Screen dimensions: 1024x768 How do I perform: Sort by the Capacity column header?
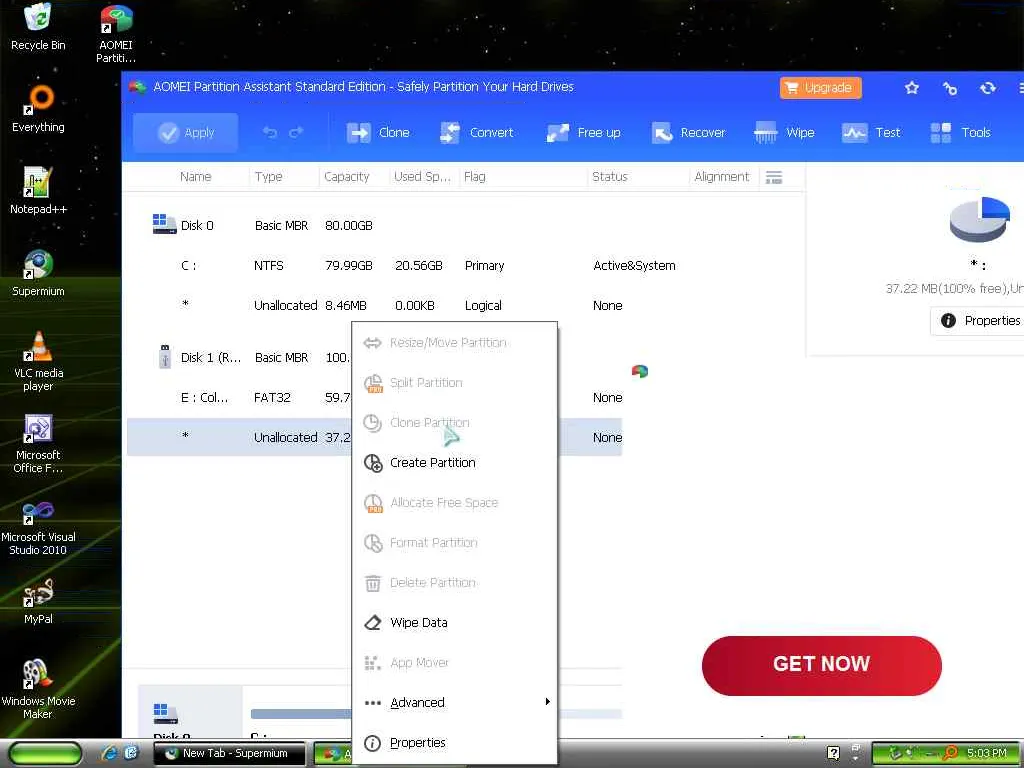click(x=346, y=176)
